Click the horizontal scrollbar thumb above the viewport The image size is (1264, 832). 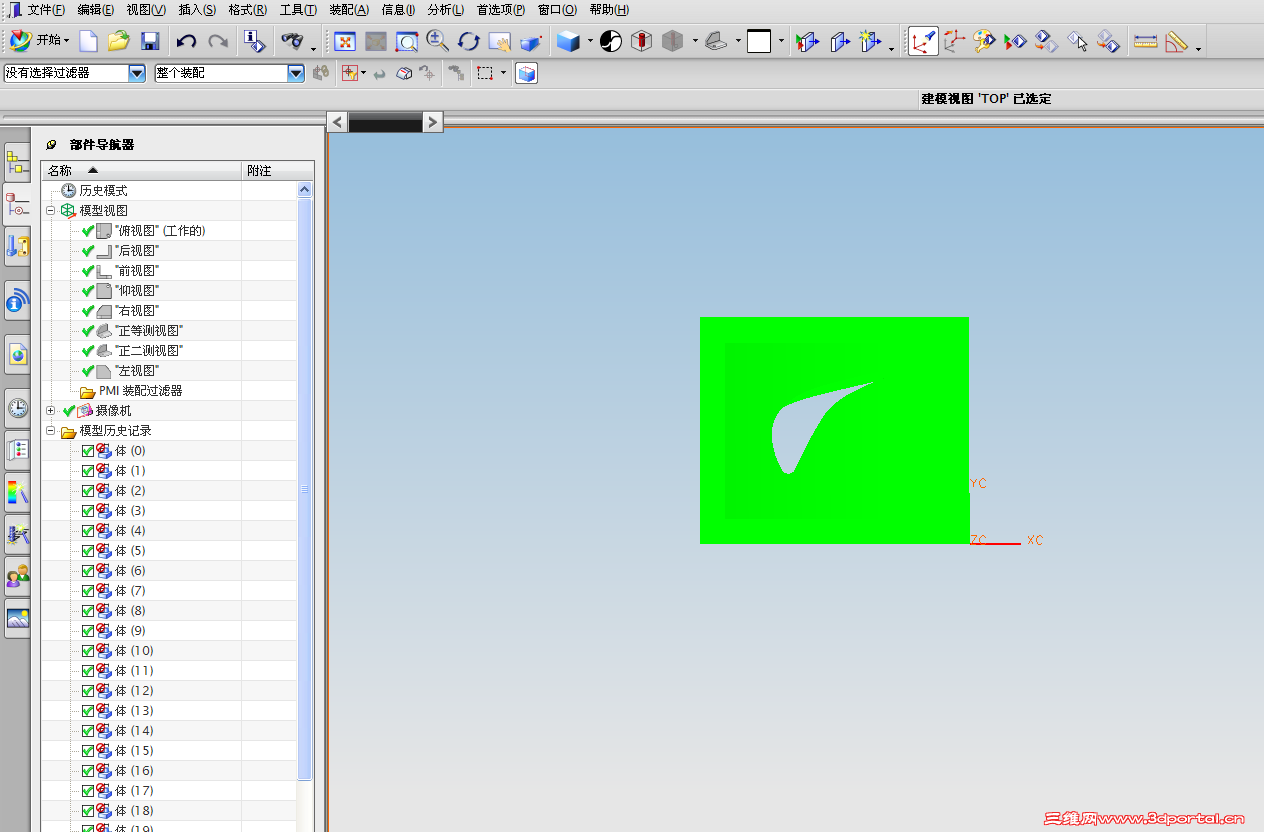pyautogui.click(x=385, y=122)
